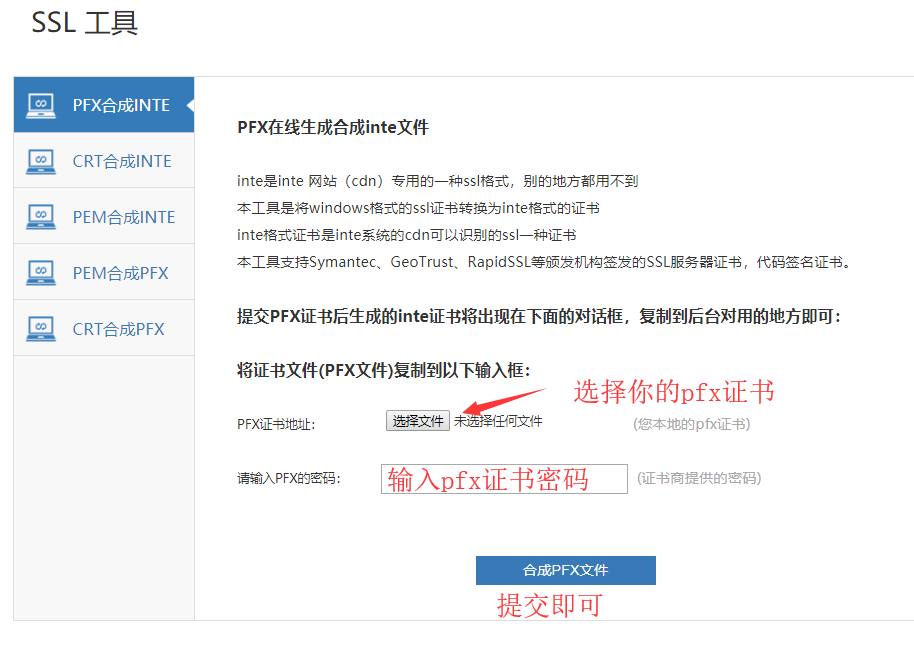Click the 未选择任何文件 file status text
Screen dimensions: 914x653
coord(498,422)
